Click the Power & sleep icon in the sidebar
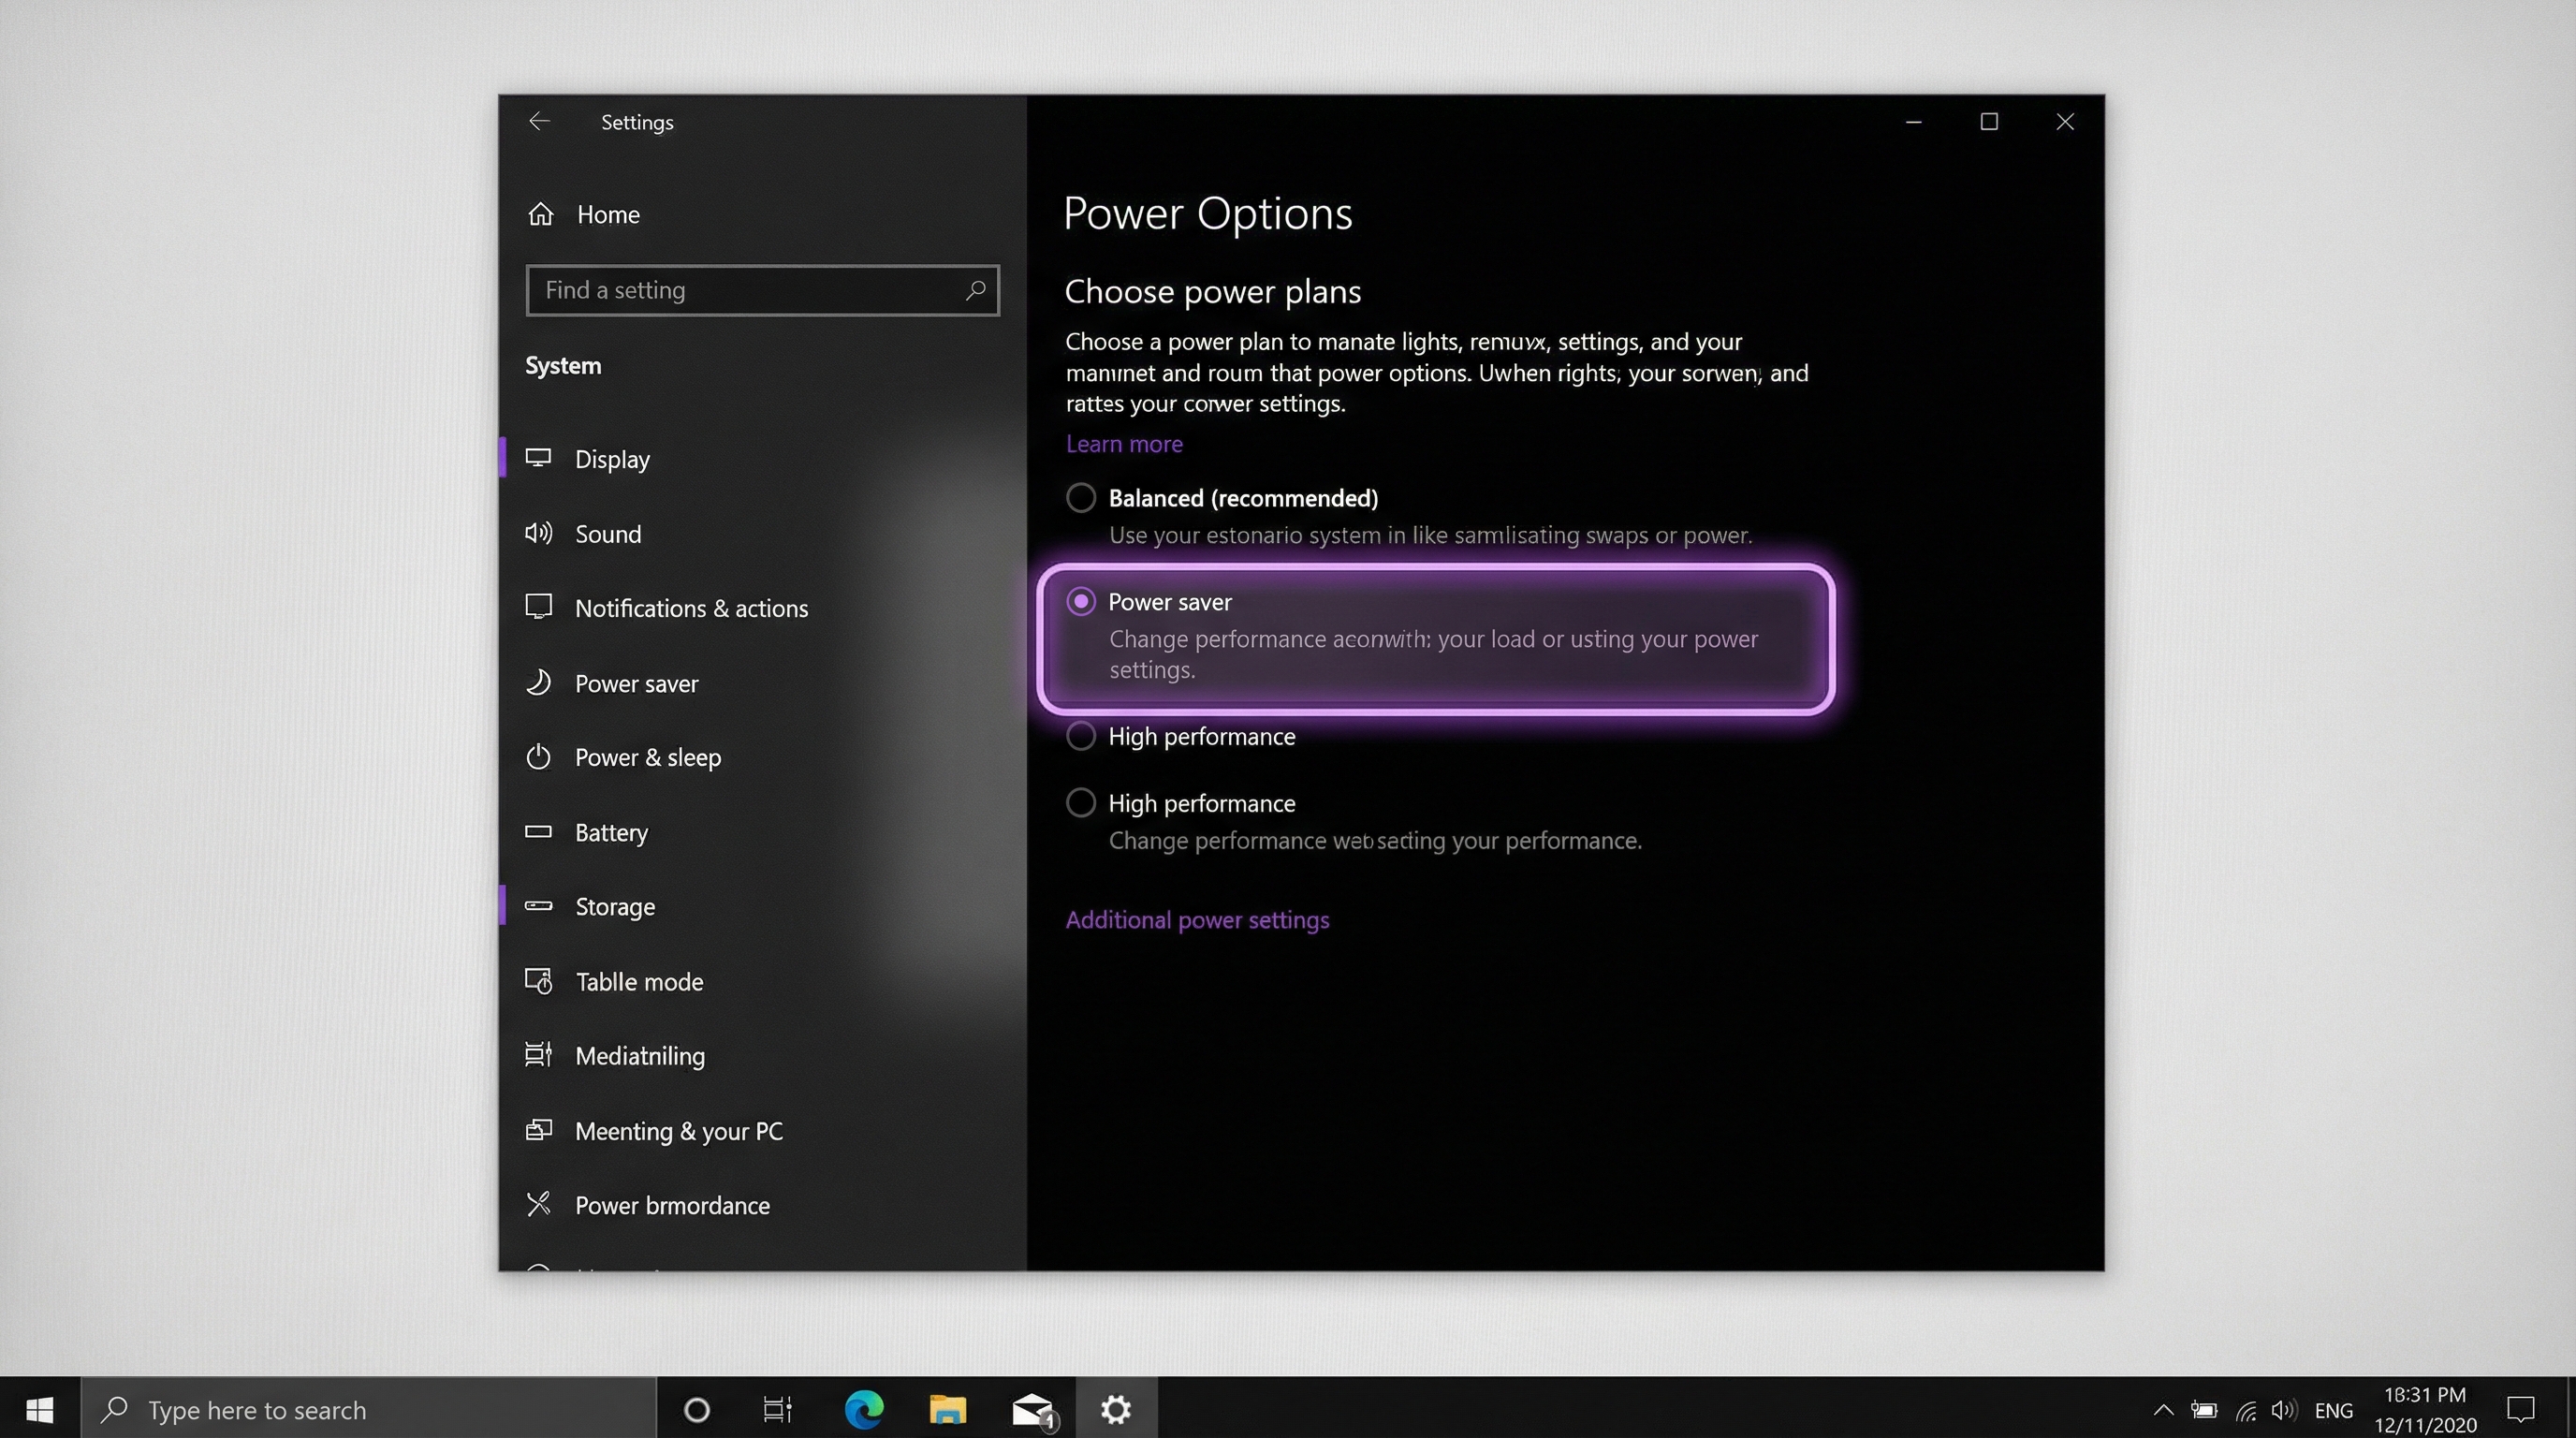This screenshot has width=2576, height=1438. 539,757
